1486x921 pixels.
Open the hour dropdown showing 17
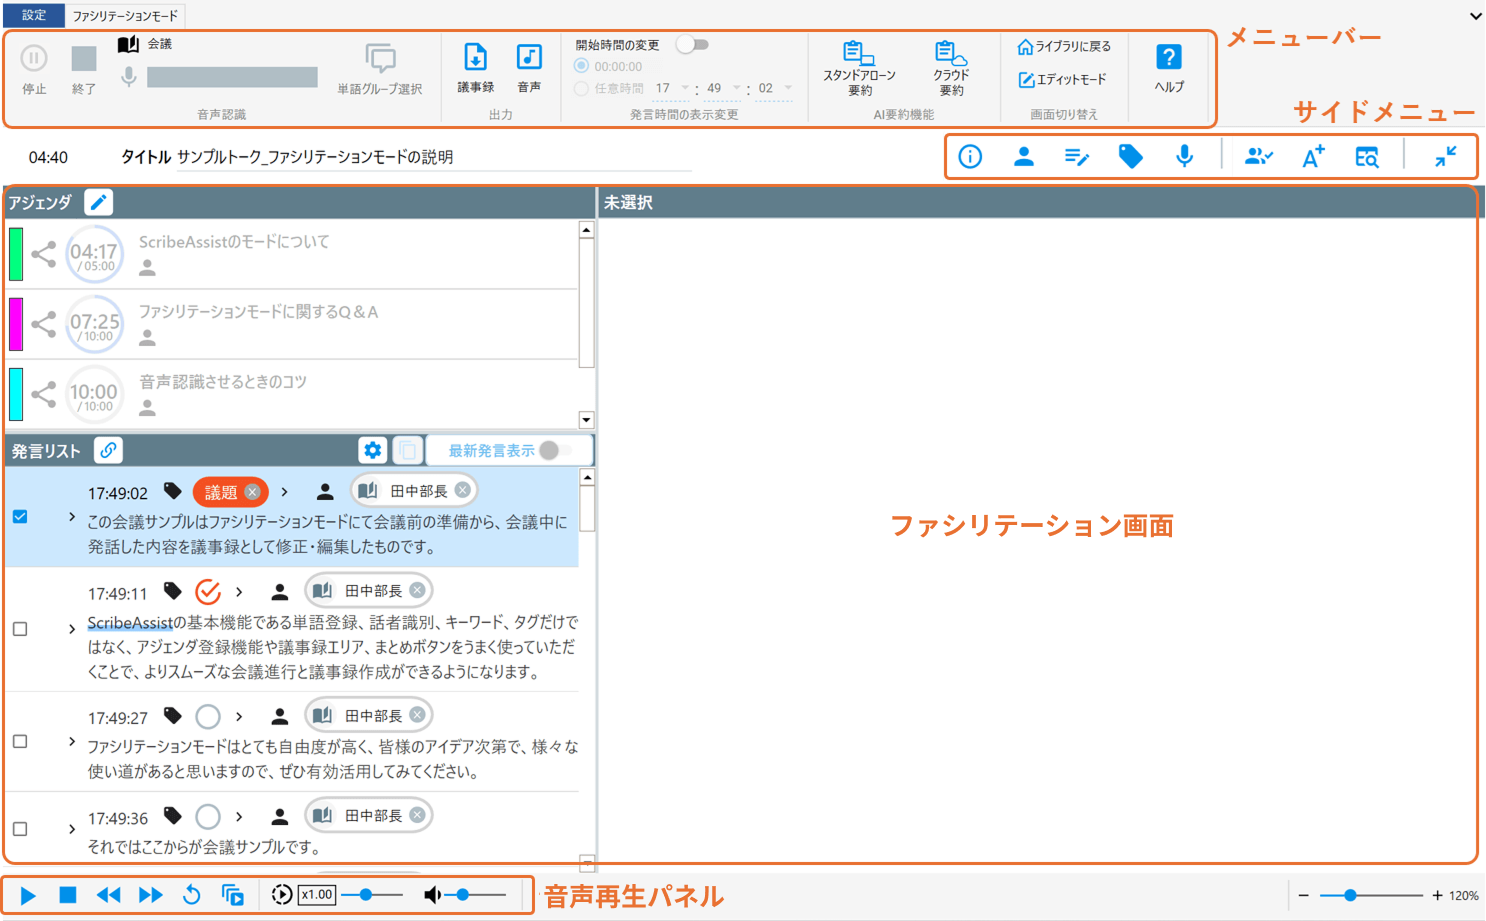point(685,88)
